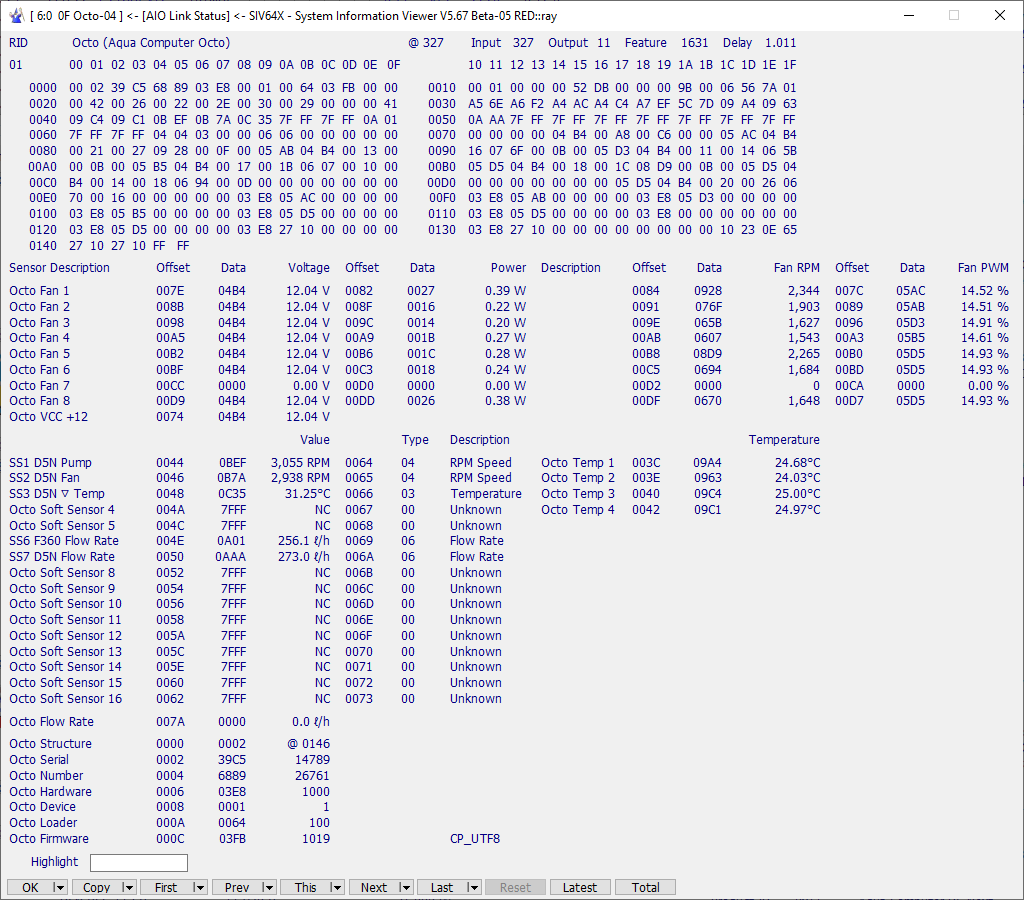Minimize the SIV64X window
This screenshot has width=1024, height=900.
coord(908,15)
